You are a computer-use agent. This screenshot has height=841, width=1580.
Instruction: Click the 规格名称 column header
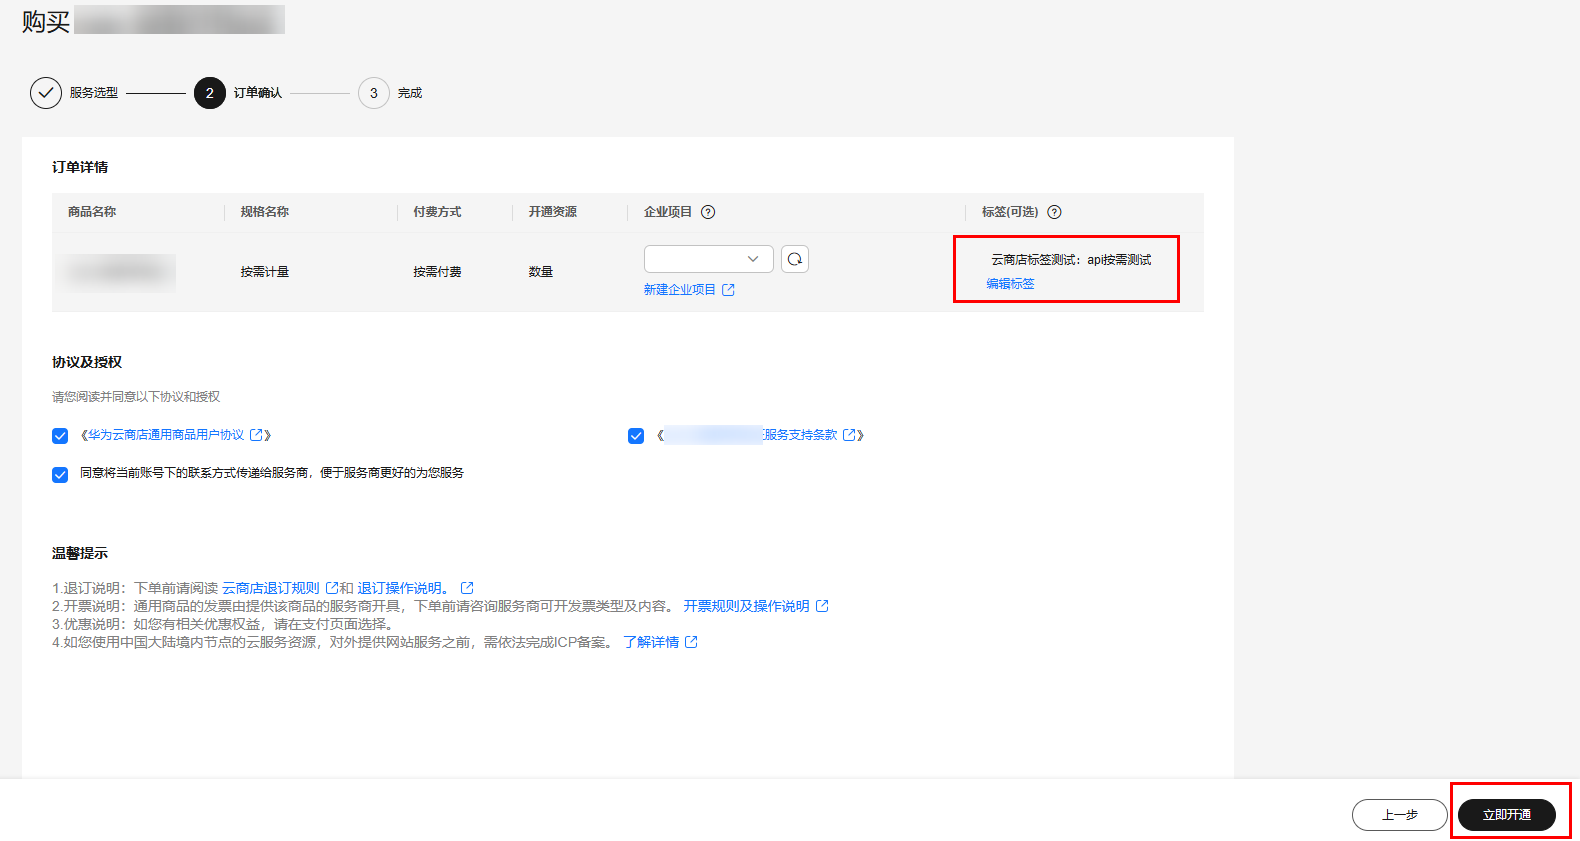pos(265,212)
